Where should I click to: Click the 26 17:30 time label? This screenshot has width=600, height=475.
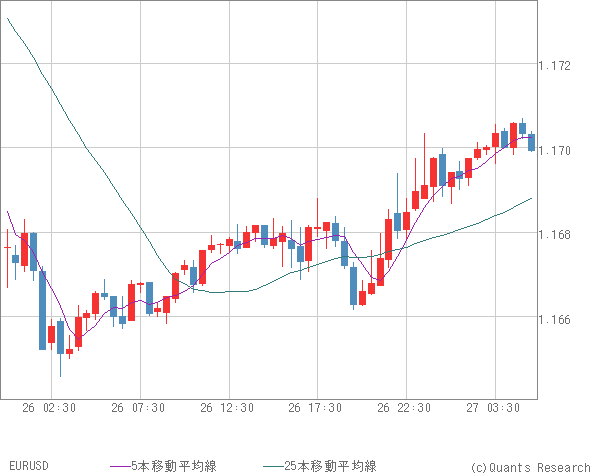[315, 408]
